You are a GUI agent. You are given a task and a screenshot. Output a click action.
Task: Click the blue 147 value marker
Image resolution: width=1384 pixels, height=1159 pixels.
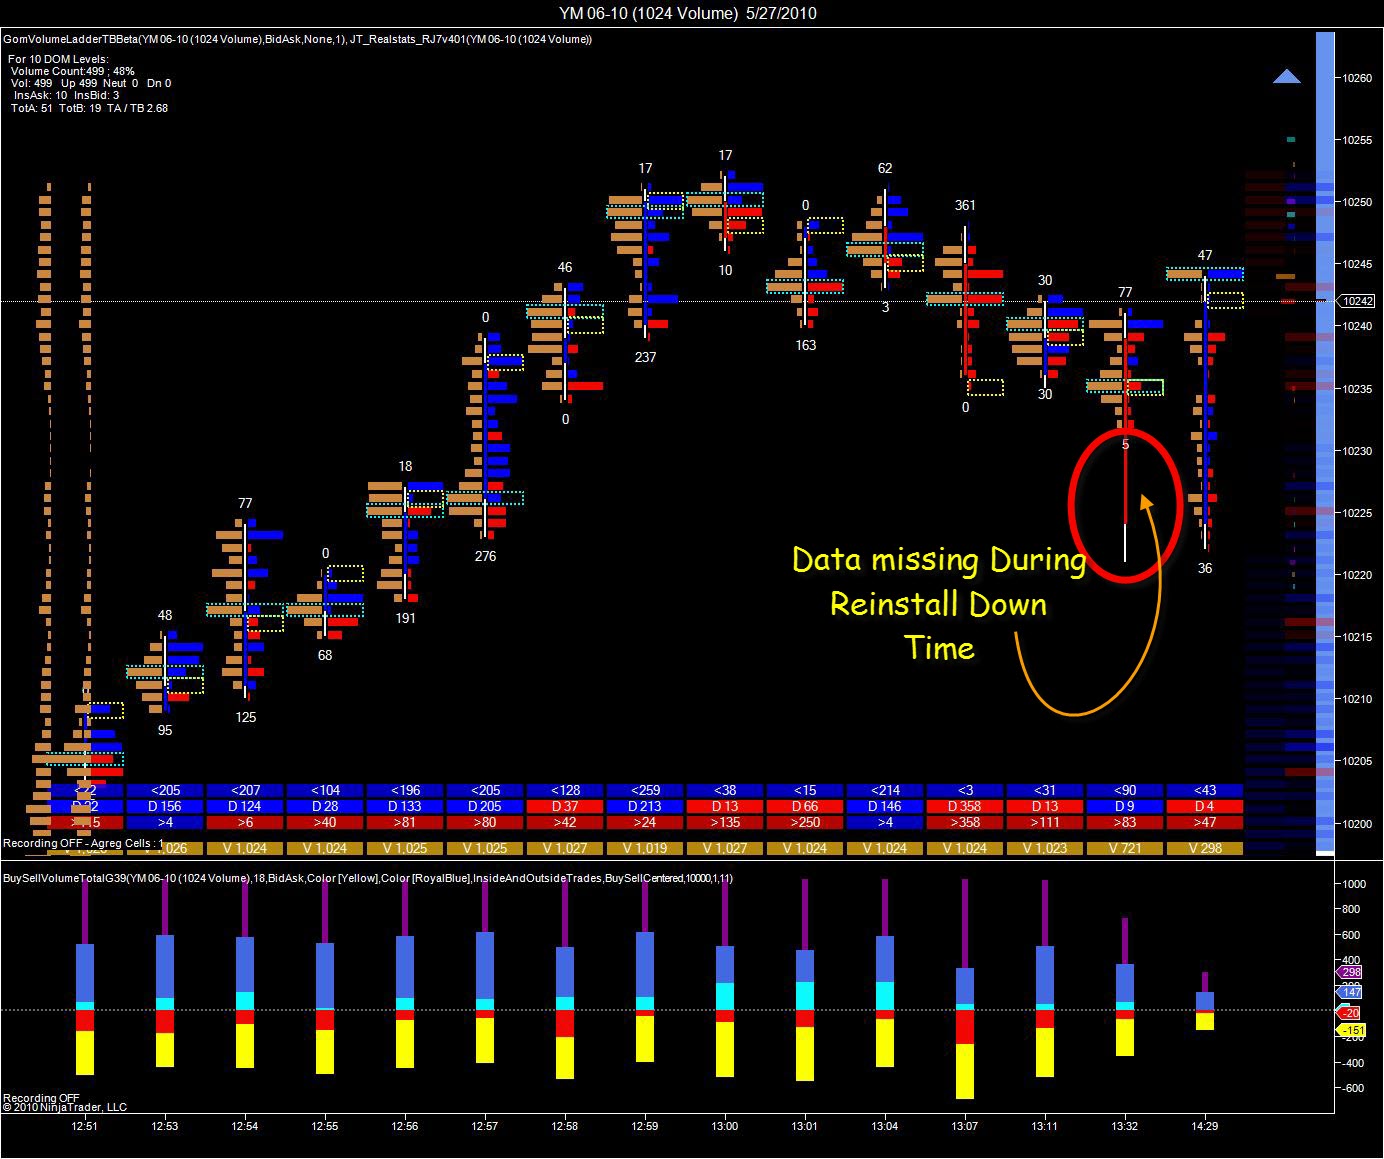1350,992
